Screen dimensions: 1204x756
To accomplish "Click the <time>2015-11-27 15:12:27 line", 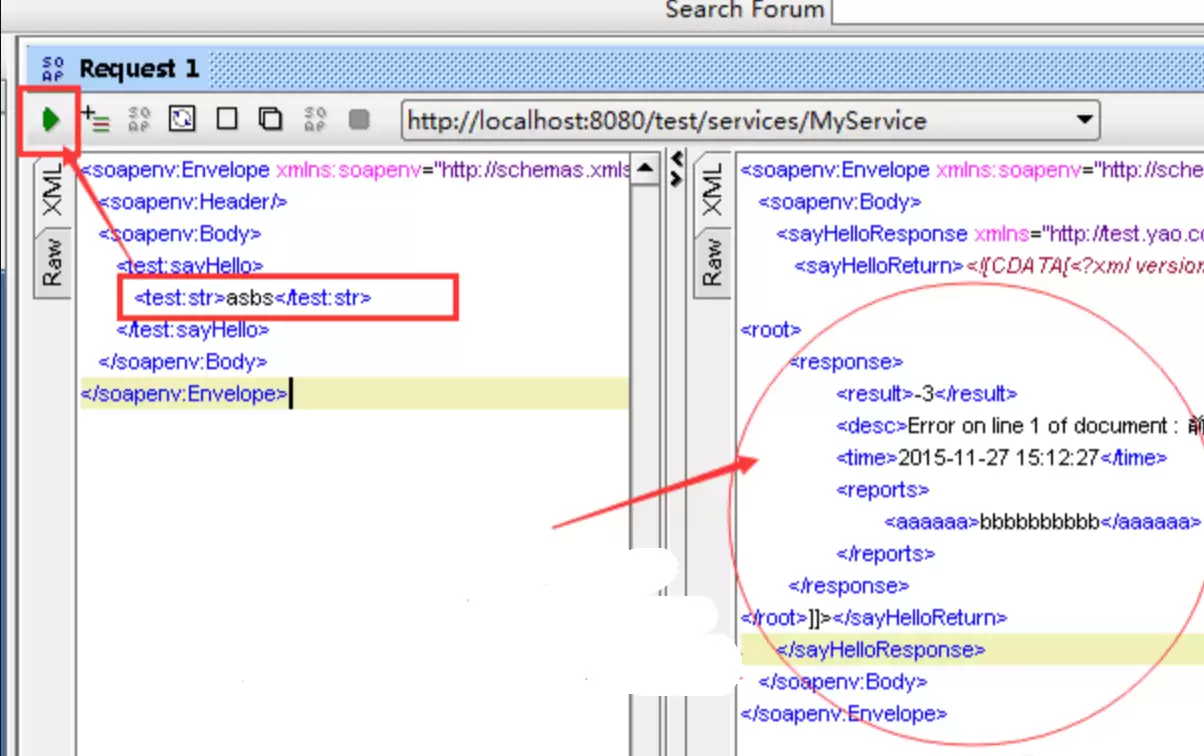I will click(x=1001, y=458).
